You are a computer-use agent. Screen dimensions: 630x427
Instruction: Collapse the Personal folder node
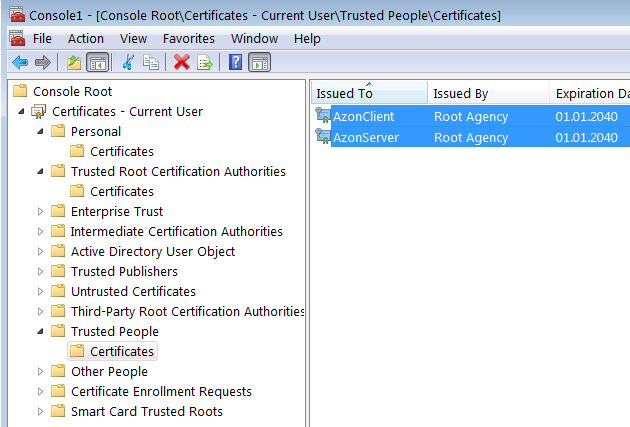pos(41,131)
